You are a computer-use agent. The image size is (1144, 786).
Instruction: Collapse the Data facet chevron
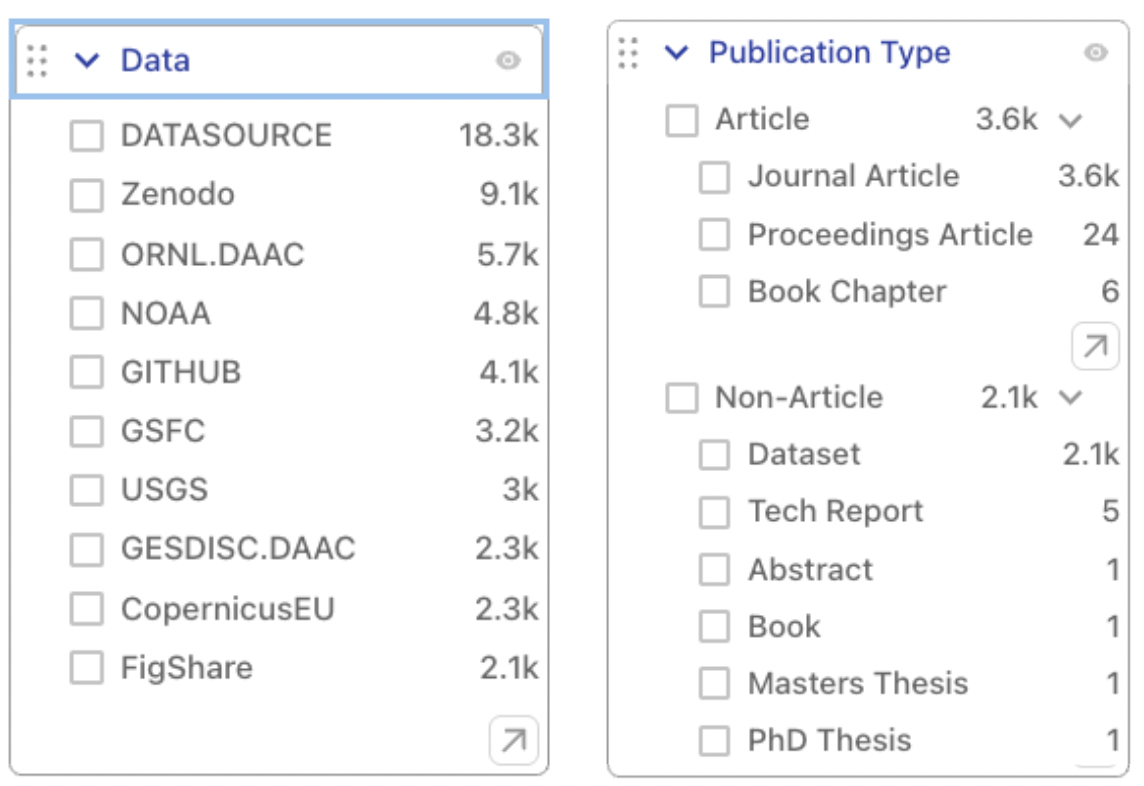coord(87,61)
